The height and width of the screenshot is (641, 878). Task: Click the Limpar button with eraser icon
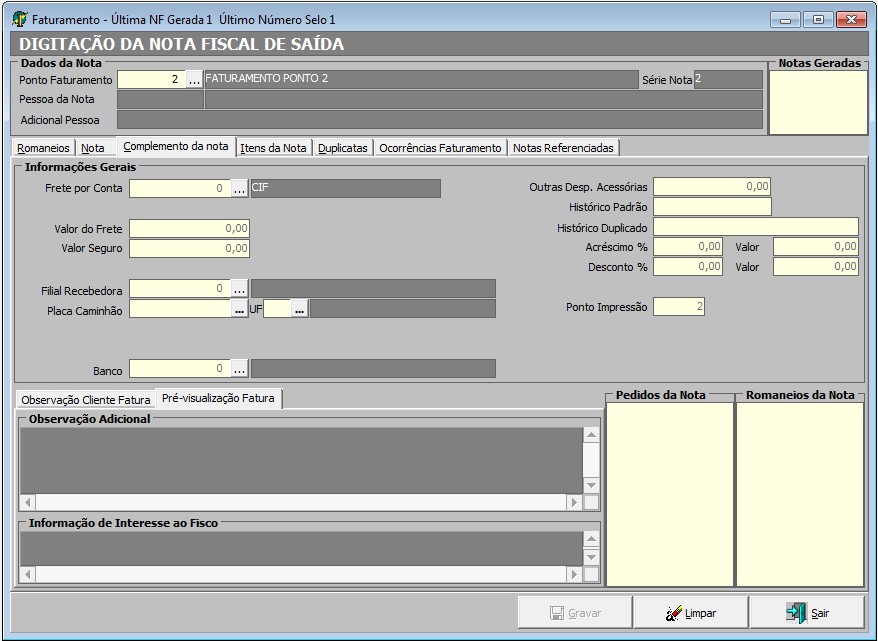[691, 613]
